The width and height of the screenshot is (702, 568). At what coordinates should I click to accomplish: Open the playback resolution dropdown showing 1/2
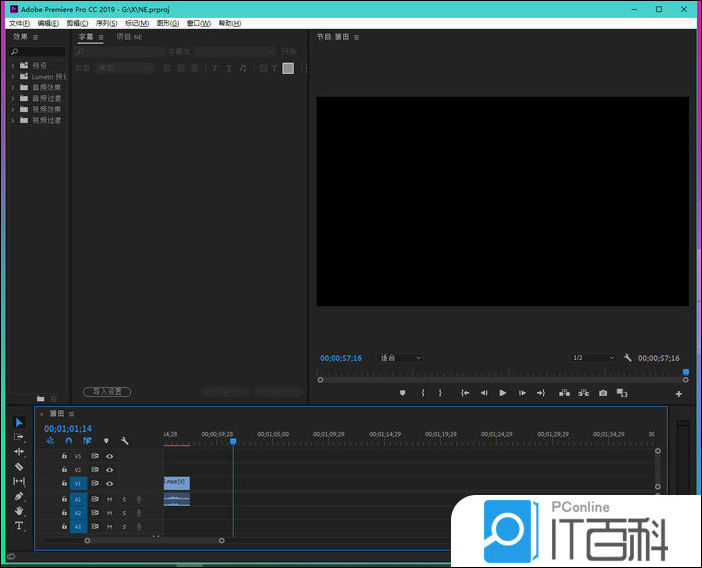point(593,358)
